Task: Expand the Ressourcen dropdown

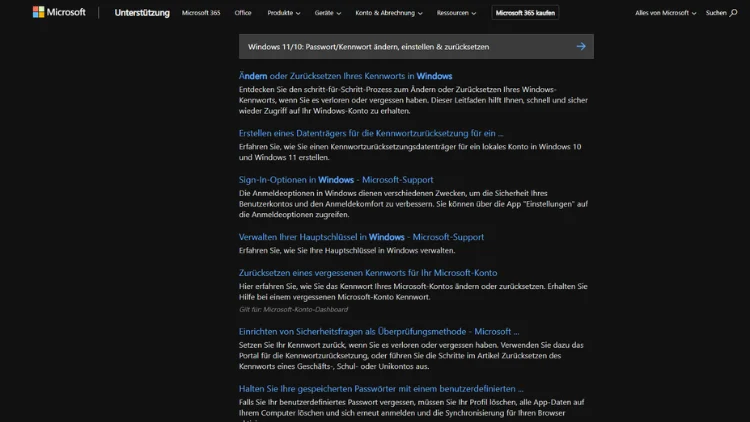Action: pyautogui.click(x=456, y=13)
